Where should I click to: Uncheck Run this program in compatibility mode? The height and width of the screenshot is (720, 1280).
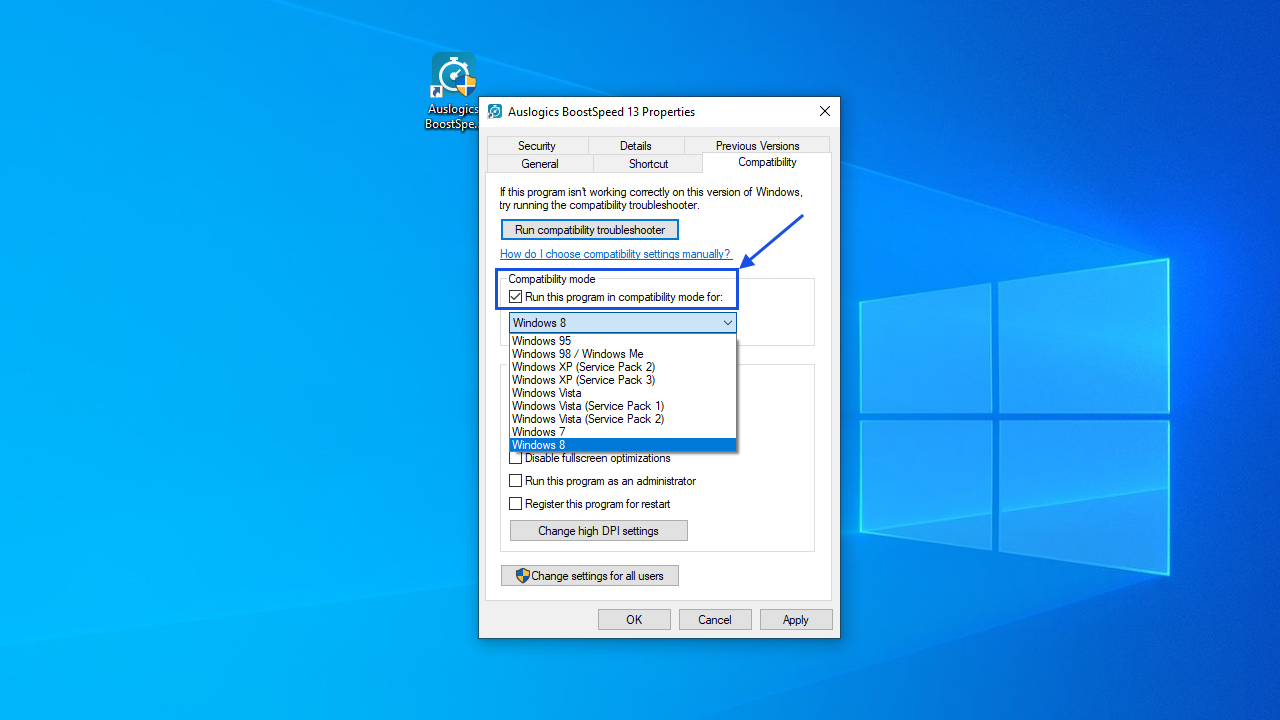click(516, 297)
